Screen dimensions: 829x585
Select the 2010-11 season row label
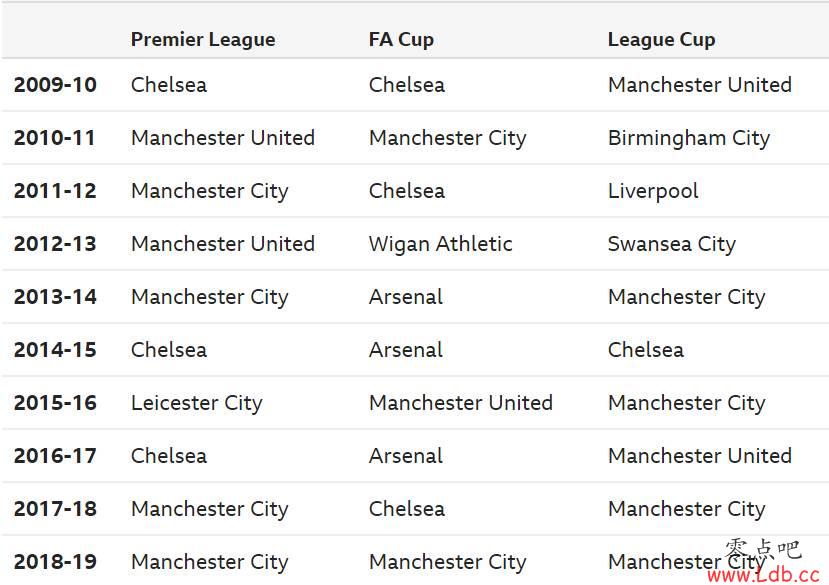pos(54,138)
